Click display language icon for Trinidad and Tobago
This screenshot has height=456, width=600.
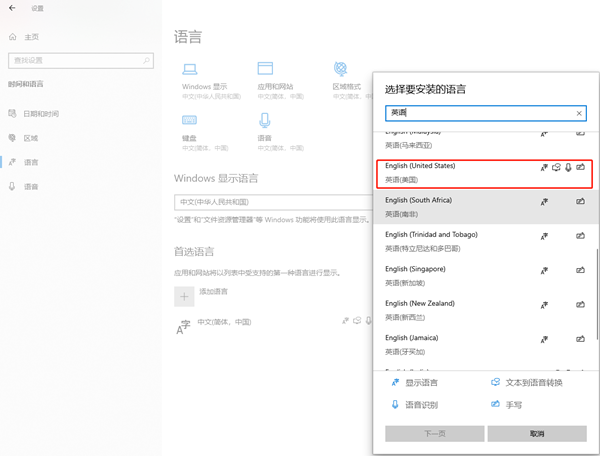[544, 236]
